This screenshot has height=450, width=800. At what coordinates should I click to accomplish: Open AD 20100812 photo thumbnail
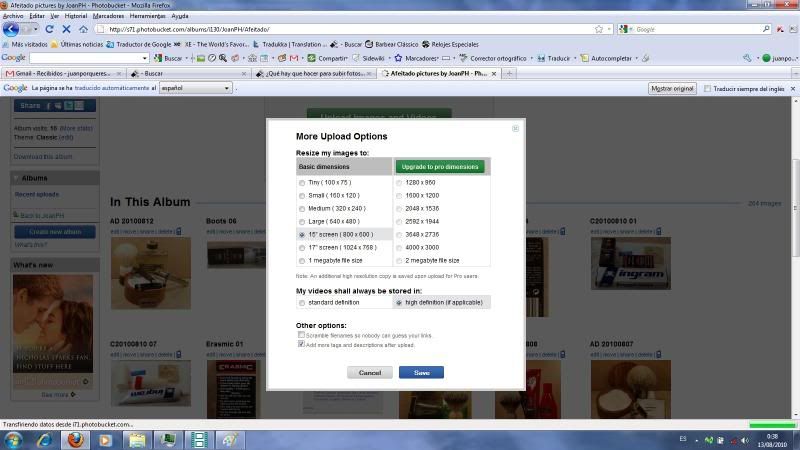coord(151,273)
